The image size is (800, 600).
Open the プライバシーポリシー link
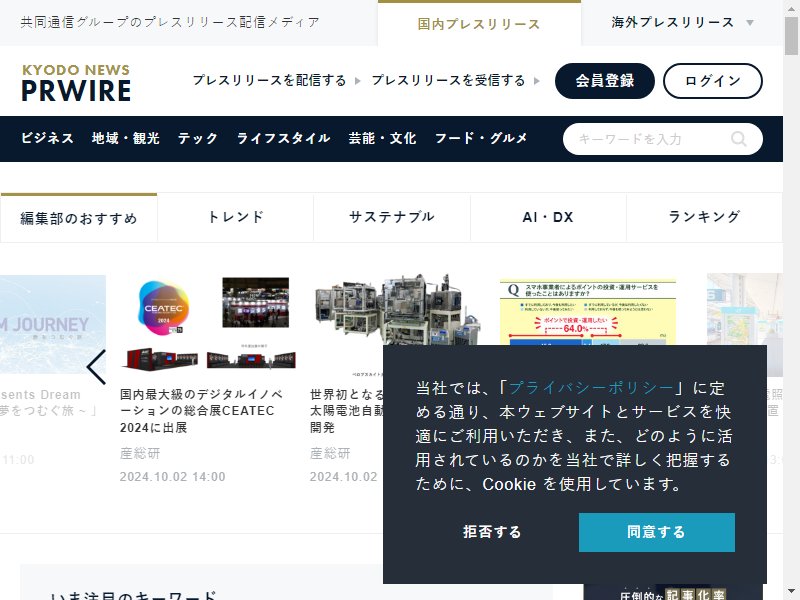591,388
